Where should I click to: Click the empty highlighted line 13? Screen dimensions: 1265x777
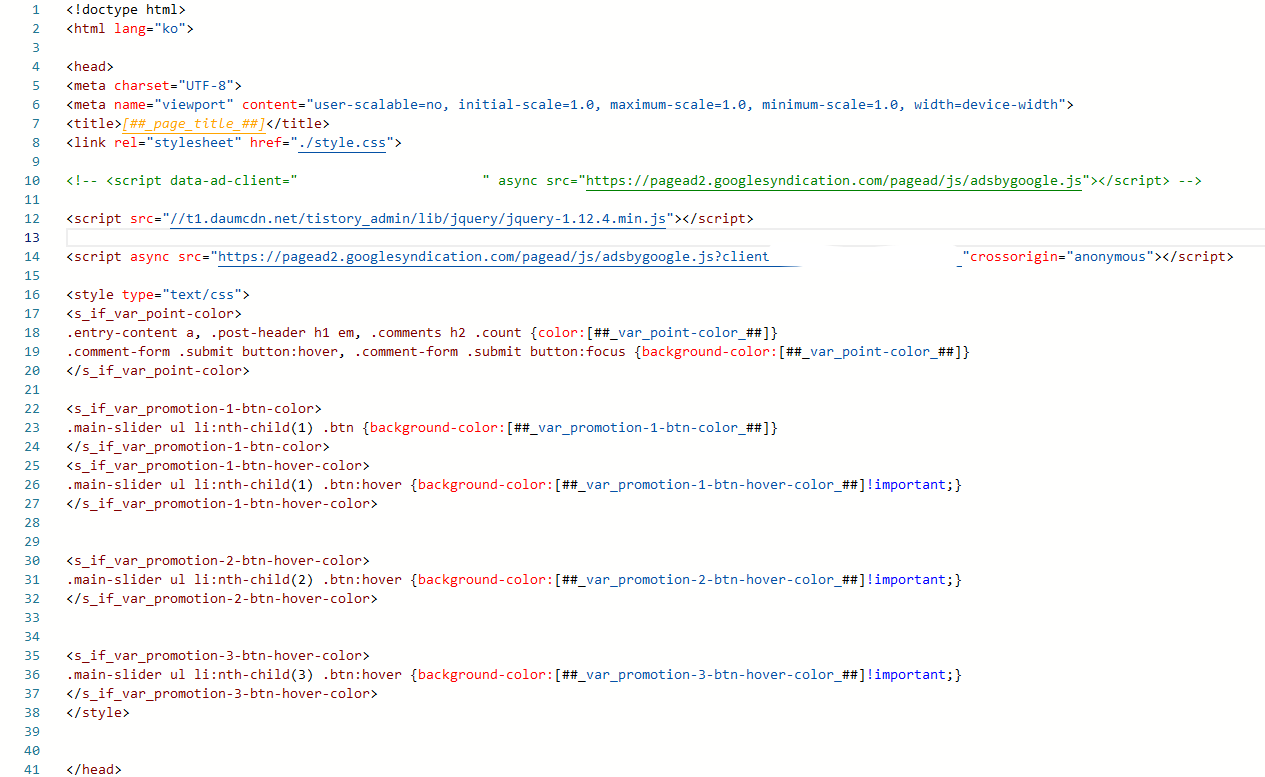click(x=665, y=237)
